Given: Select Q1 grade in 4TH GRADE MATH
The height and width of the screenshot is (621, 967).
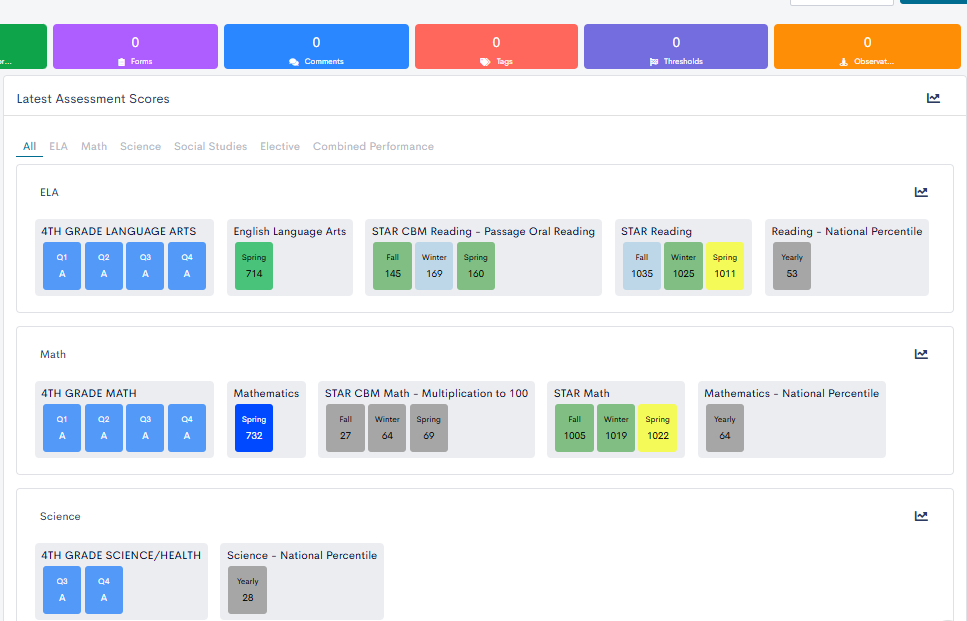Looking at the screenshot, I should pyautogui.click(x=62, y=428).
